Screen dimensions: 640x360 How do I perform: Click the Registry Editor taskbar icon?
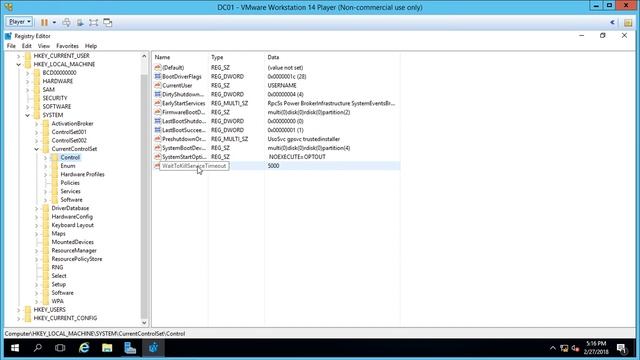[153, 348]
